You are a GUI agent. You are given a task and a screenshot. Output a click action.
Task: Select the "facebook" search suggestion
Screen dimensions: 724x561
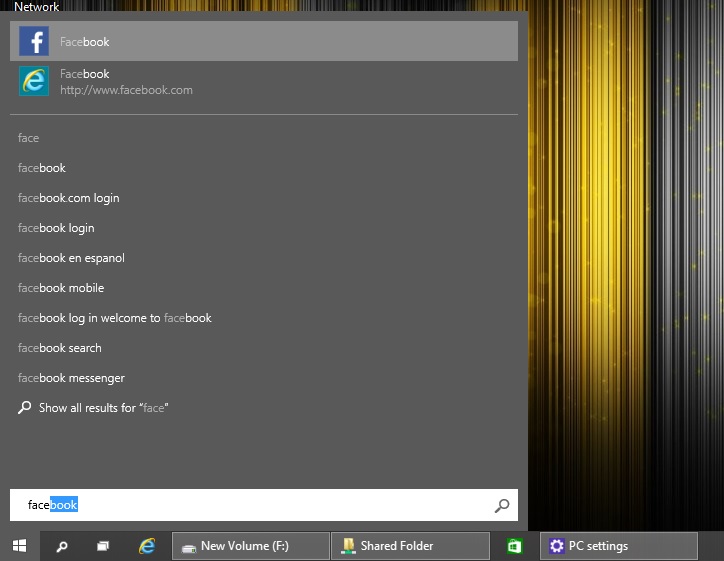tap(42, 168)
